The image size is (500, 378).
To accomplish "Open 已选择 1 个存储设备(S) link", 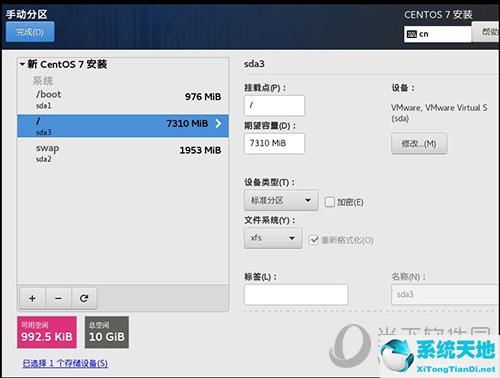I will point(65,363).
